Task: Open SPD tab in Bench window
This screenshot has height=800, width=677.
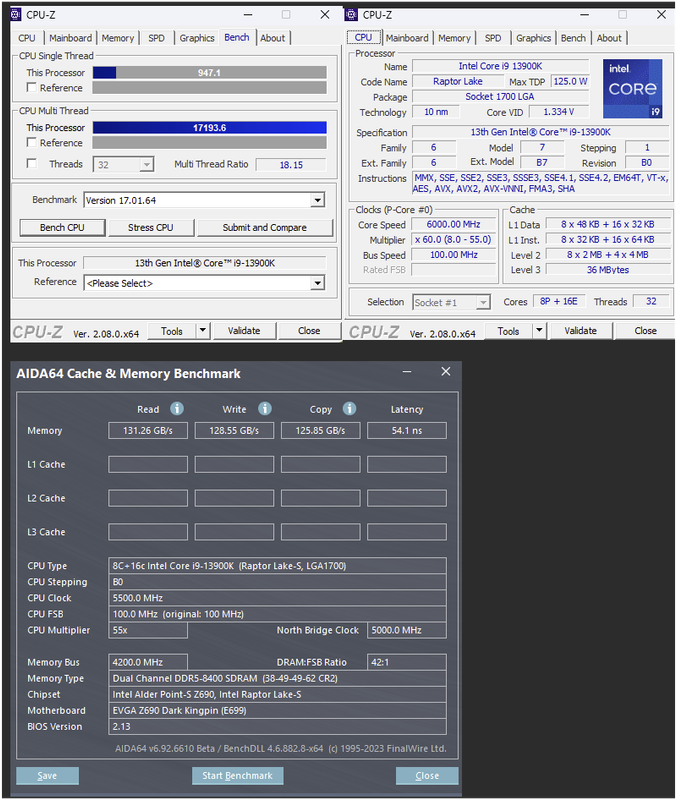Action: tap(157, 38)
